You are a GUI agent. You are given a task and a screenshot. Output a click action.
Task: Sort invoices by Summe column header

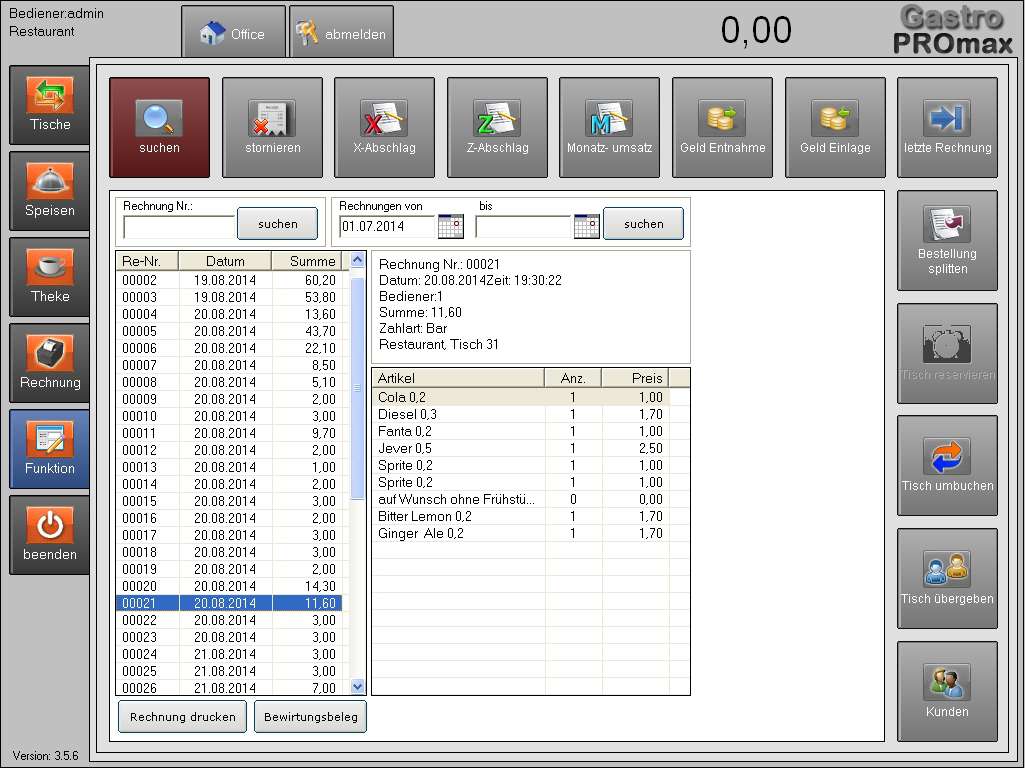click(307, 261)
